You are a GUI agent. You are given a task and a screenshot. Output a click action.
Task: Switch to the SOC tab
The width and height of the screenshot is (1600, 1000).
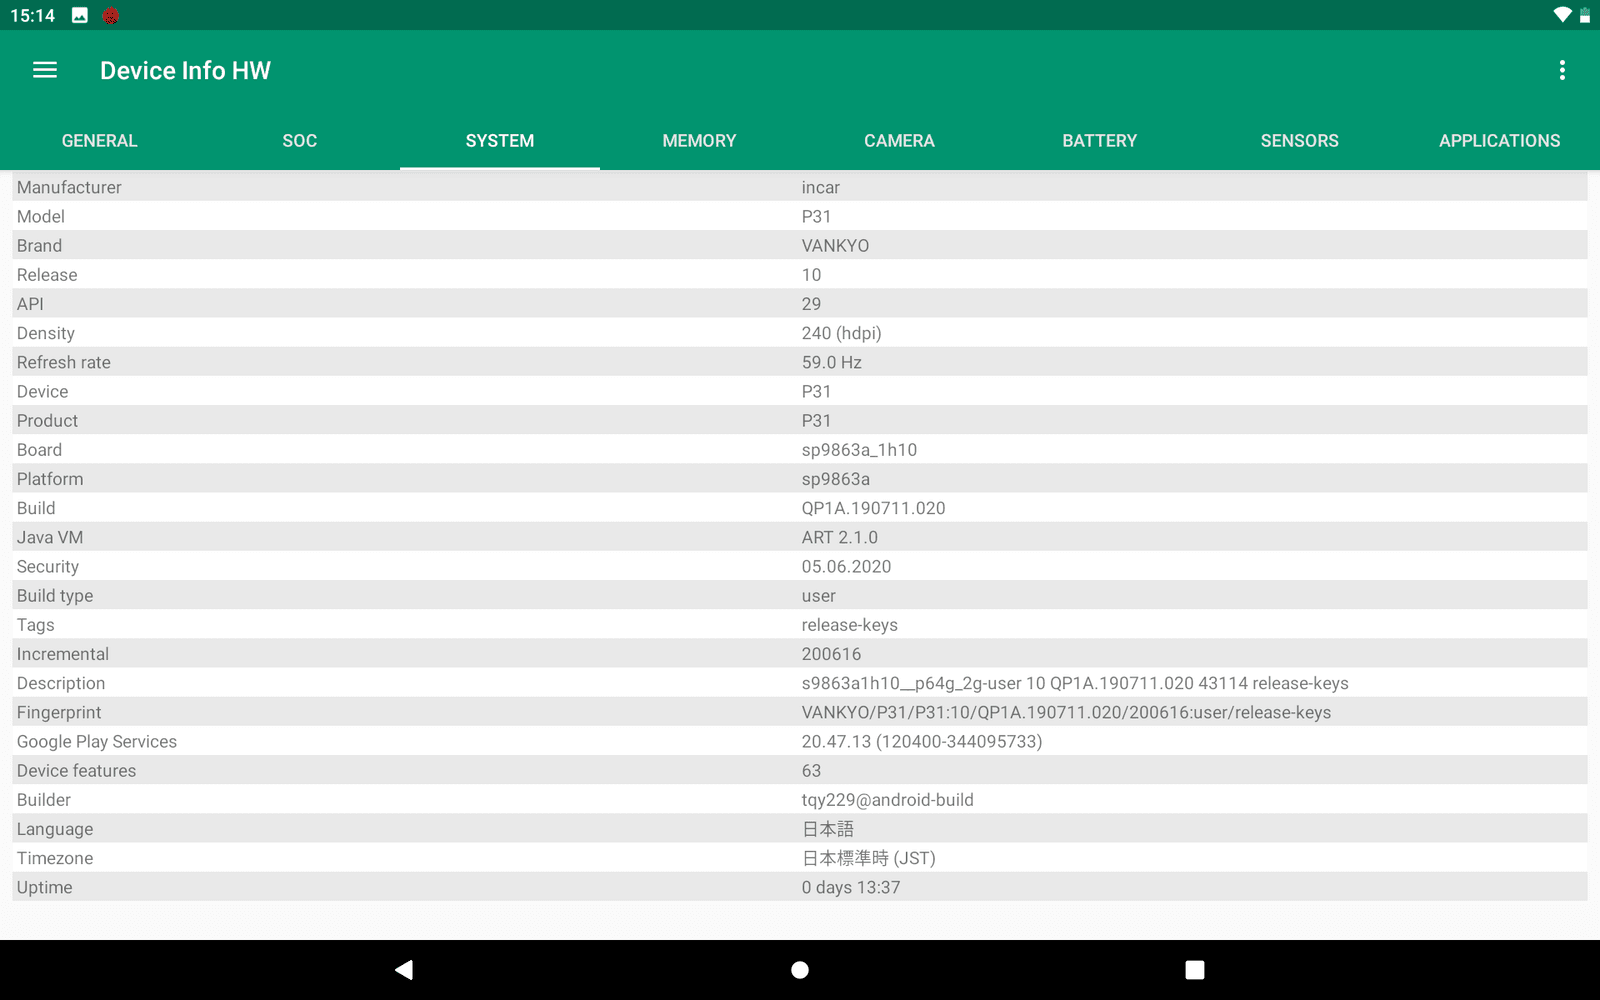point(299,141)
